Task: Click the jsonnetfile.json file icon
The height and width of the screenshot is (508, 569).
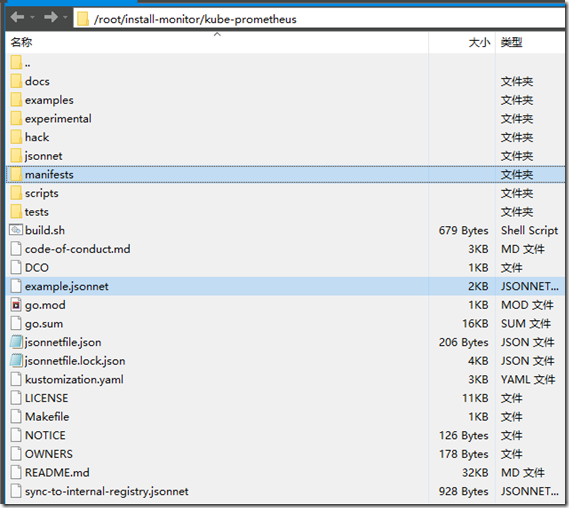Action: pyautogui.click(x=16, y=342)
